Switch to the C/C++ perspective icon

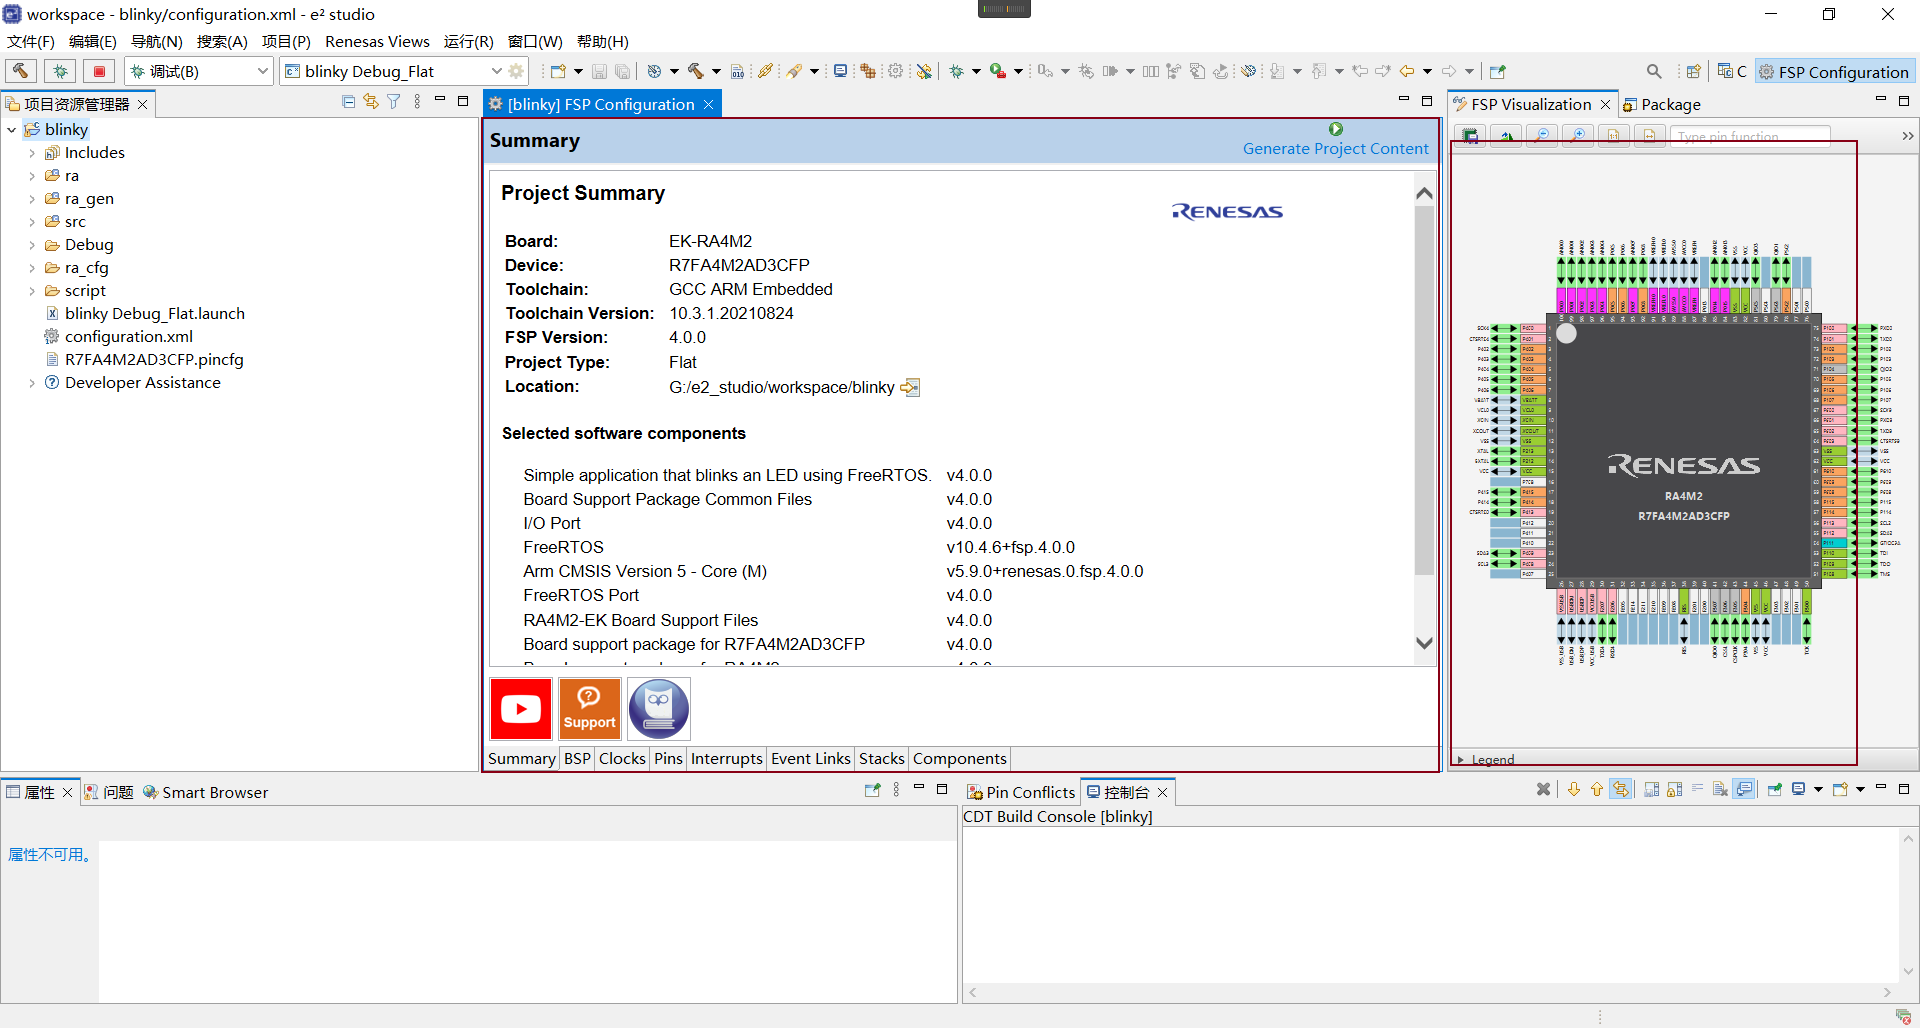click(x=1732, y=71)
